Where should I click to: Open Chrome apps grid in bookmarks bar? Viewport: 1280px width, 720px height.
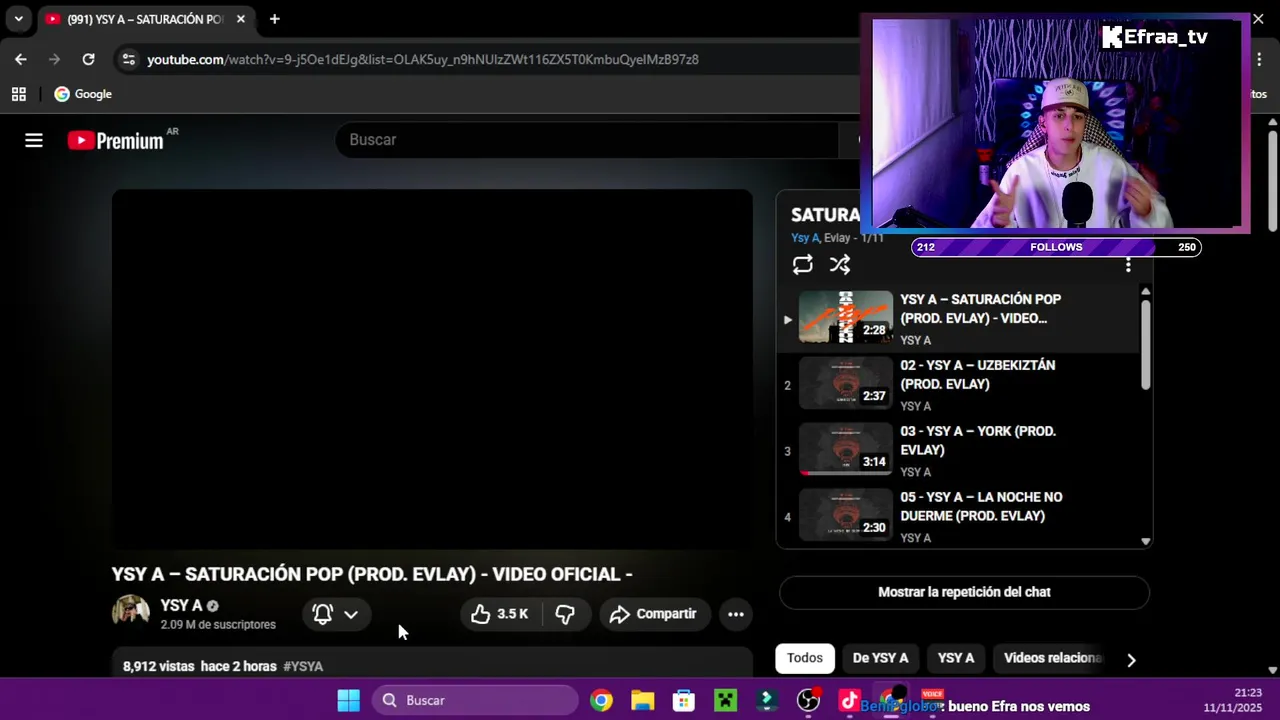point(18,94)
